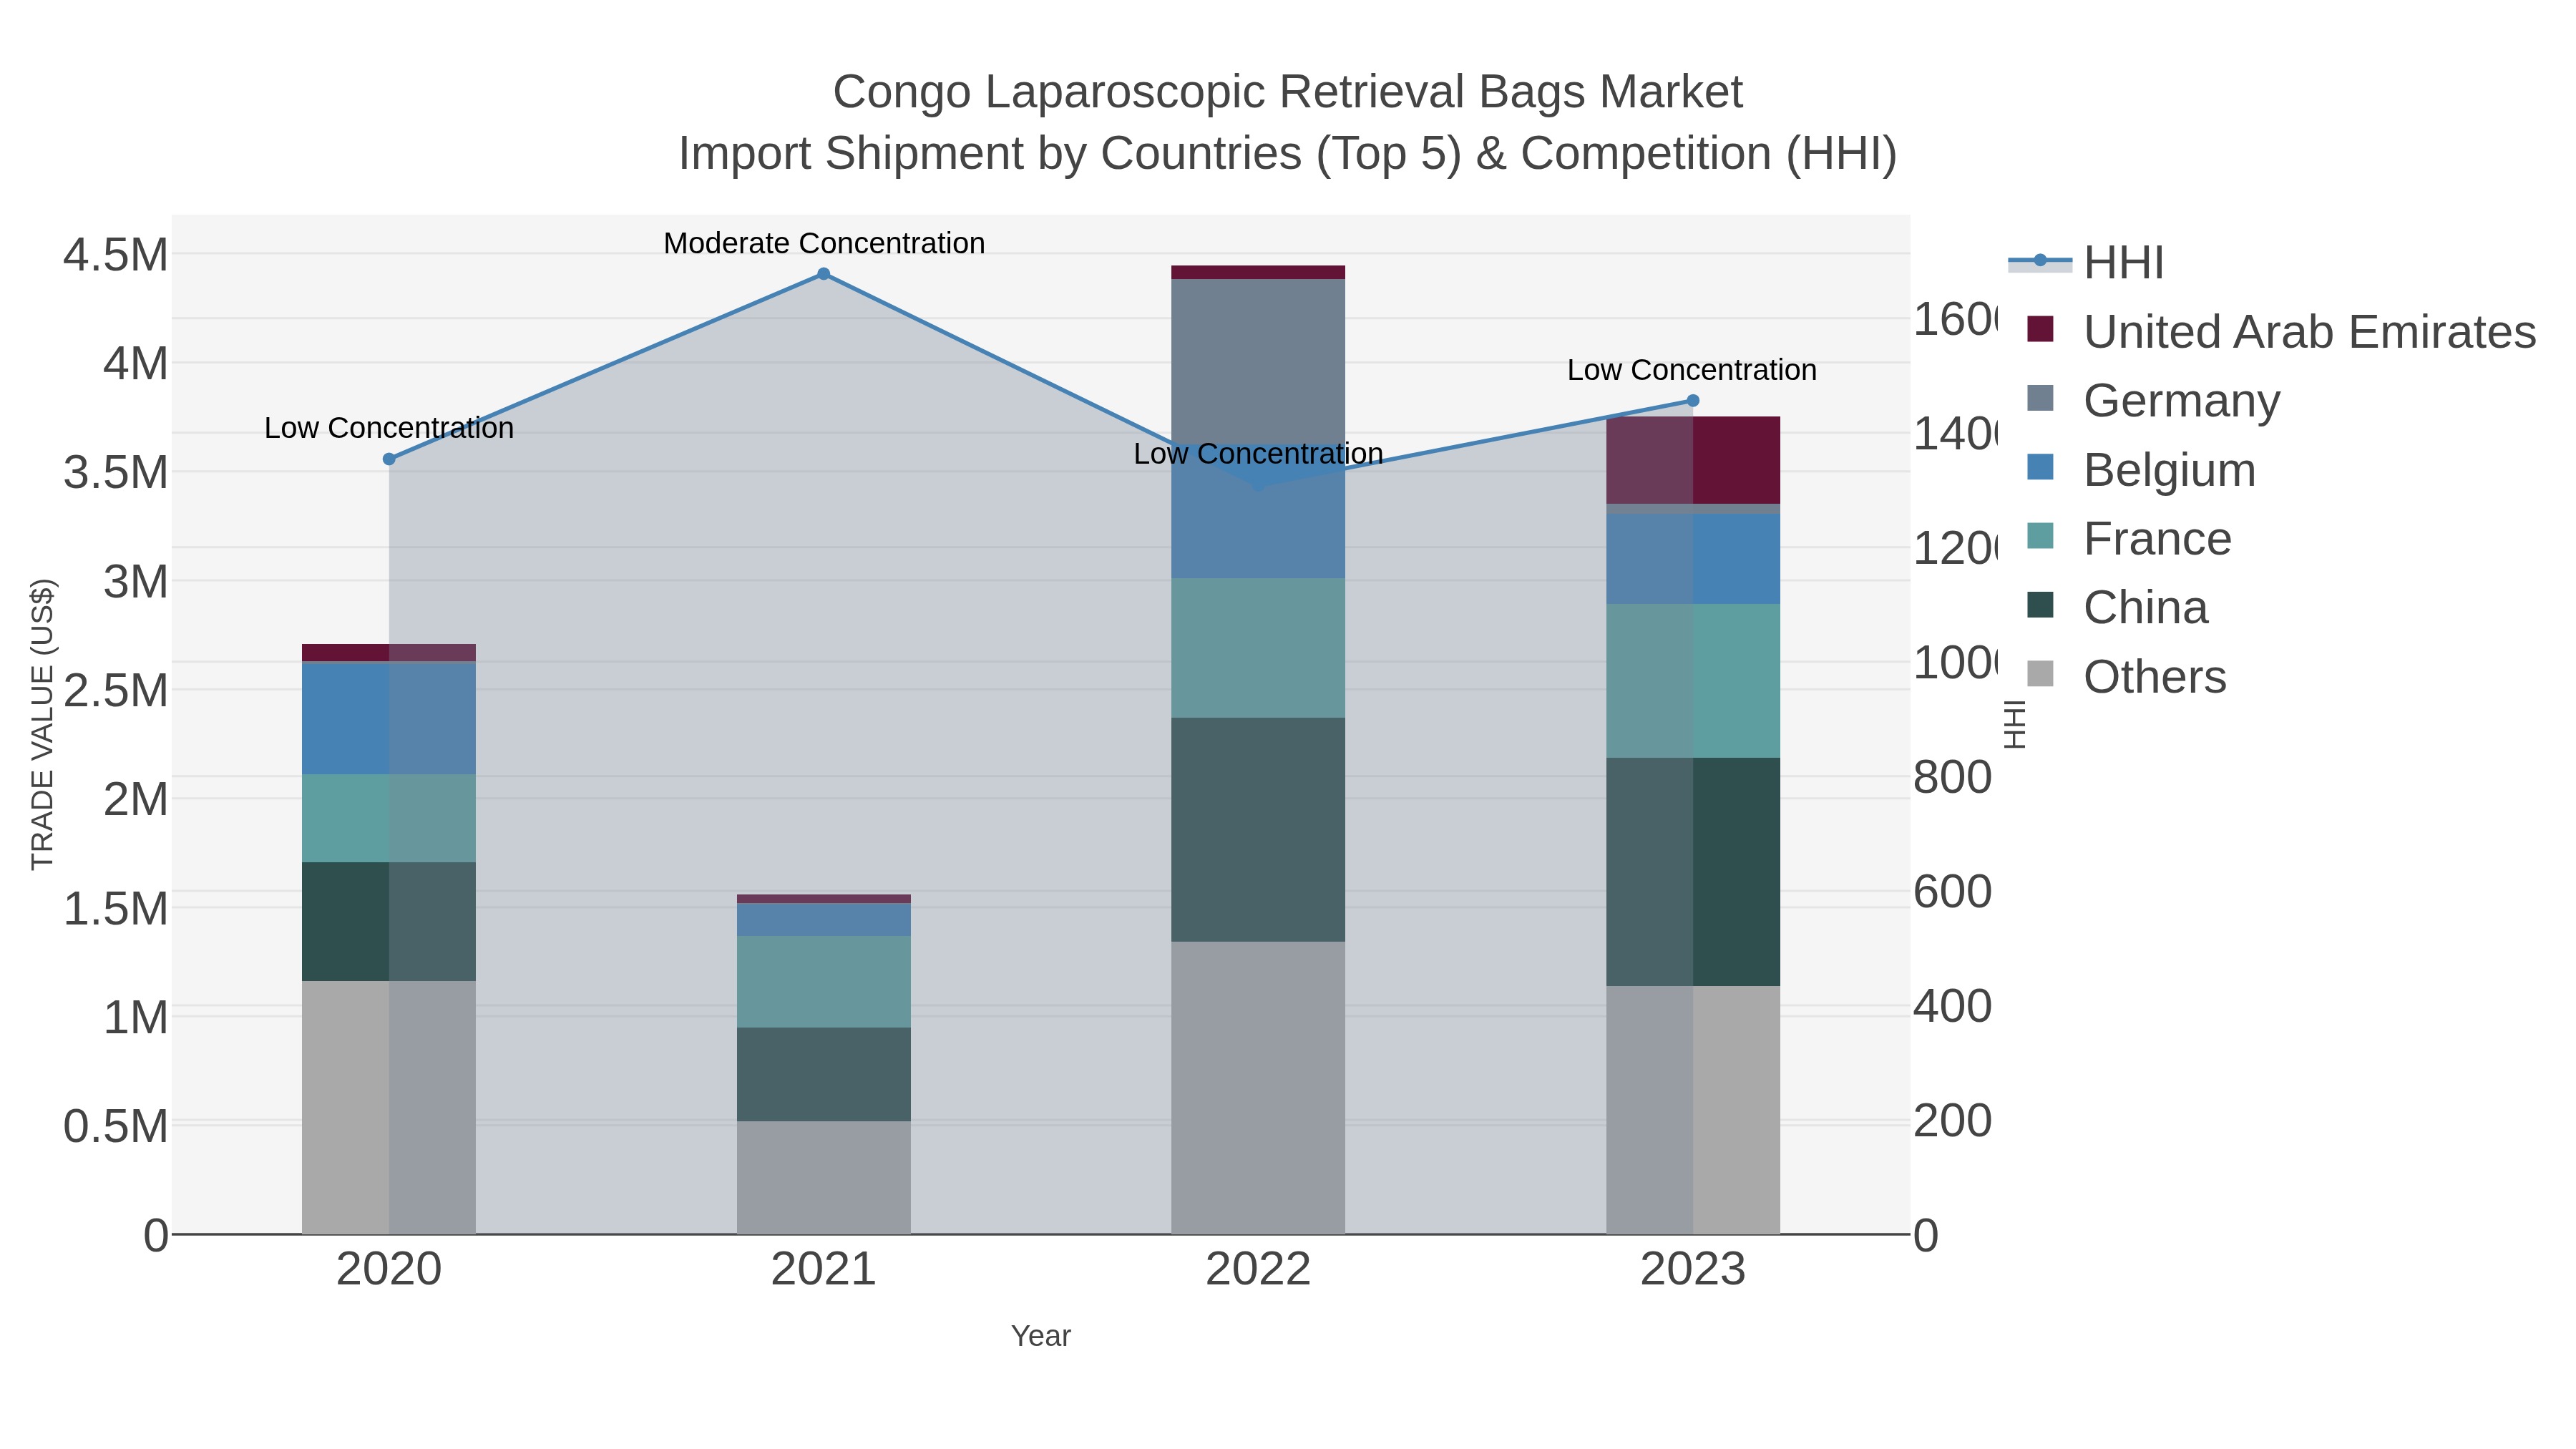Click the 2022 France bar segment
Image resolution: width=2576 pixels, height=1449 pixels.
click(x=1257, y=648)
